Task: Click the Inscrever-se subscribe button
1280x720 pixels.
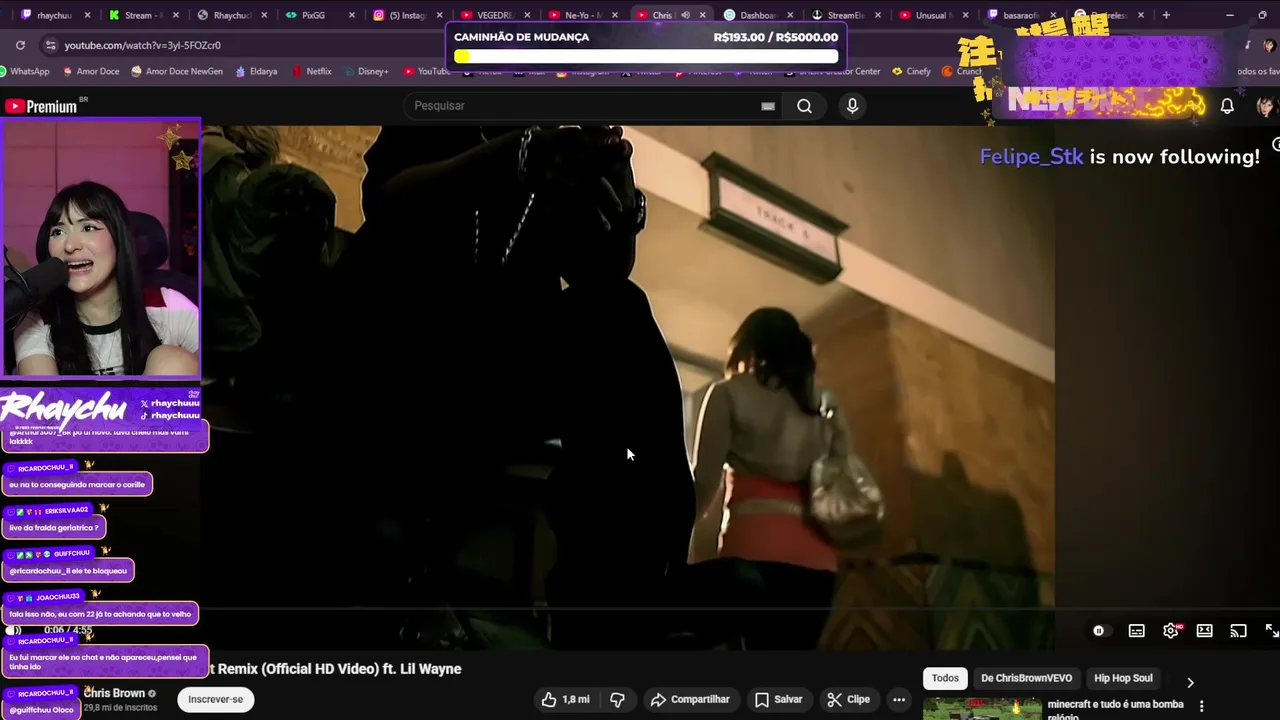Action: [x=216, y=699]
